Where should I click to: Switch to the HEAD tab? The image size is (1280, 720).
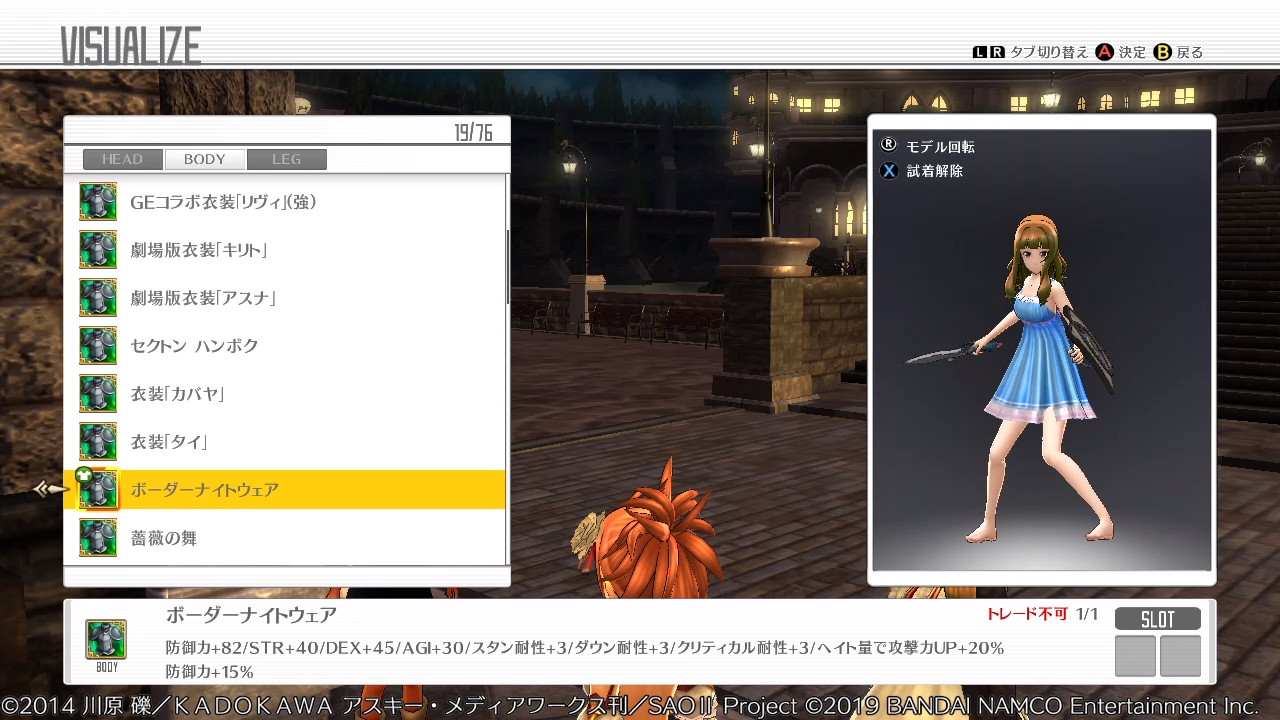(x=122, y=159)
